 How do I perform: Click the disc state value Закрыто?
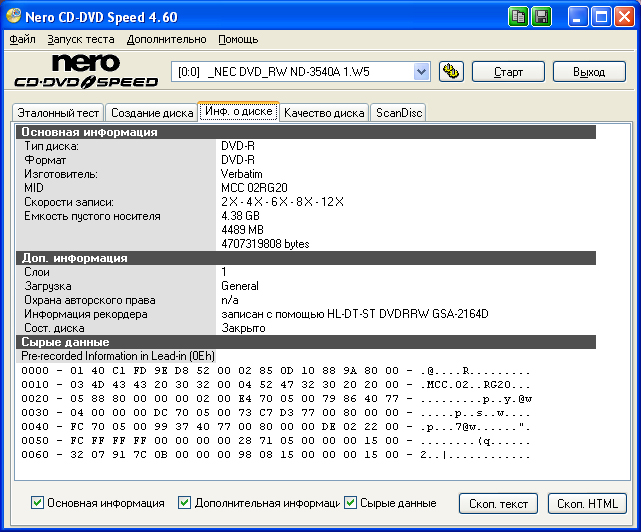coord(243,328)
